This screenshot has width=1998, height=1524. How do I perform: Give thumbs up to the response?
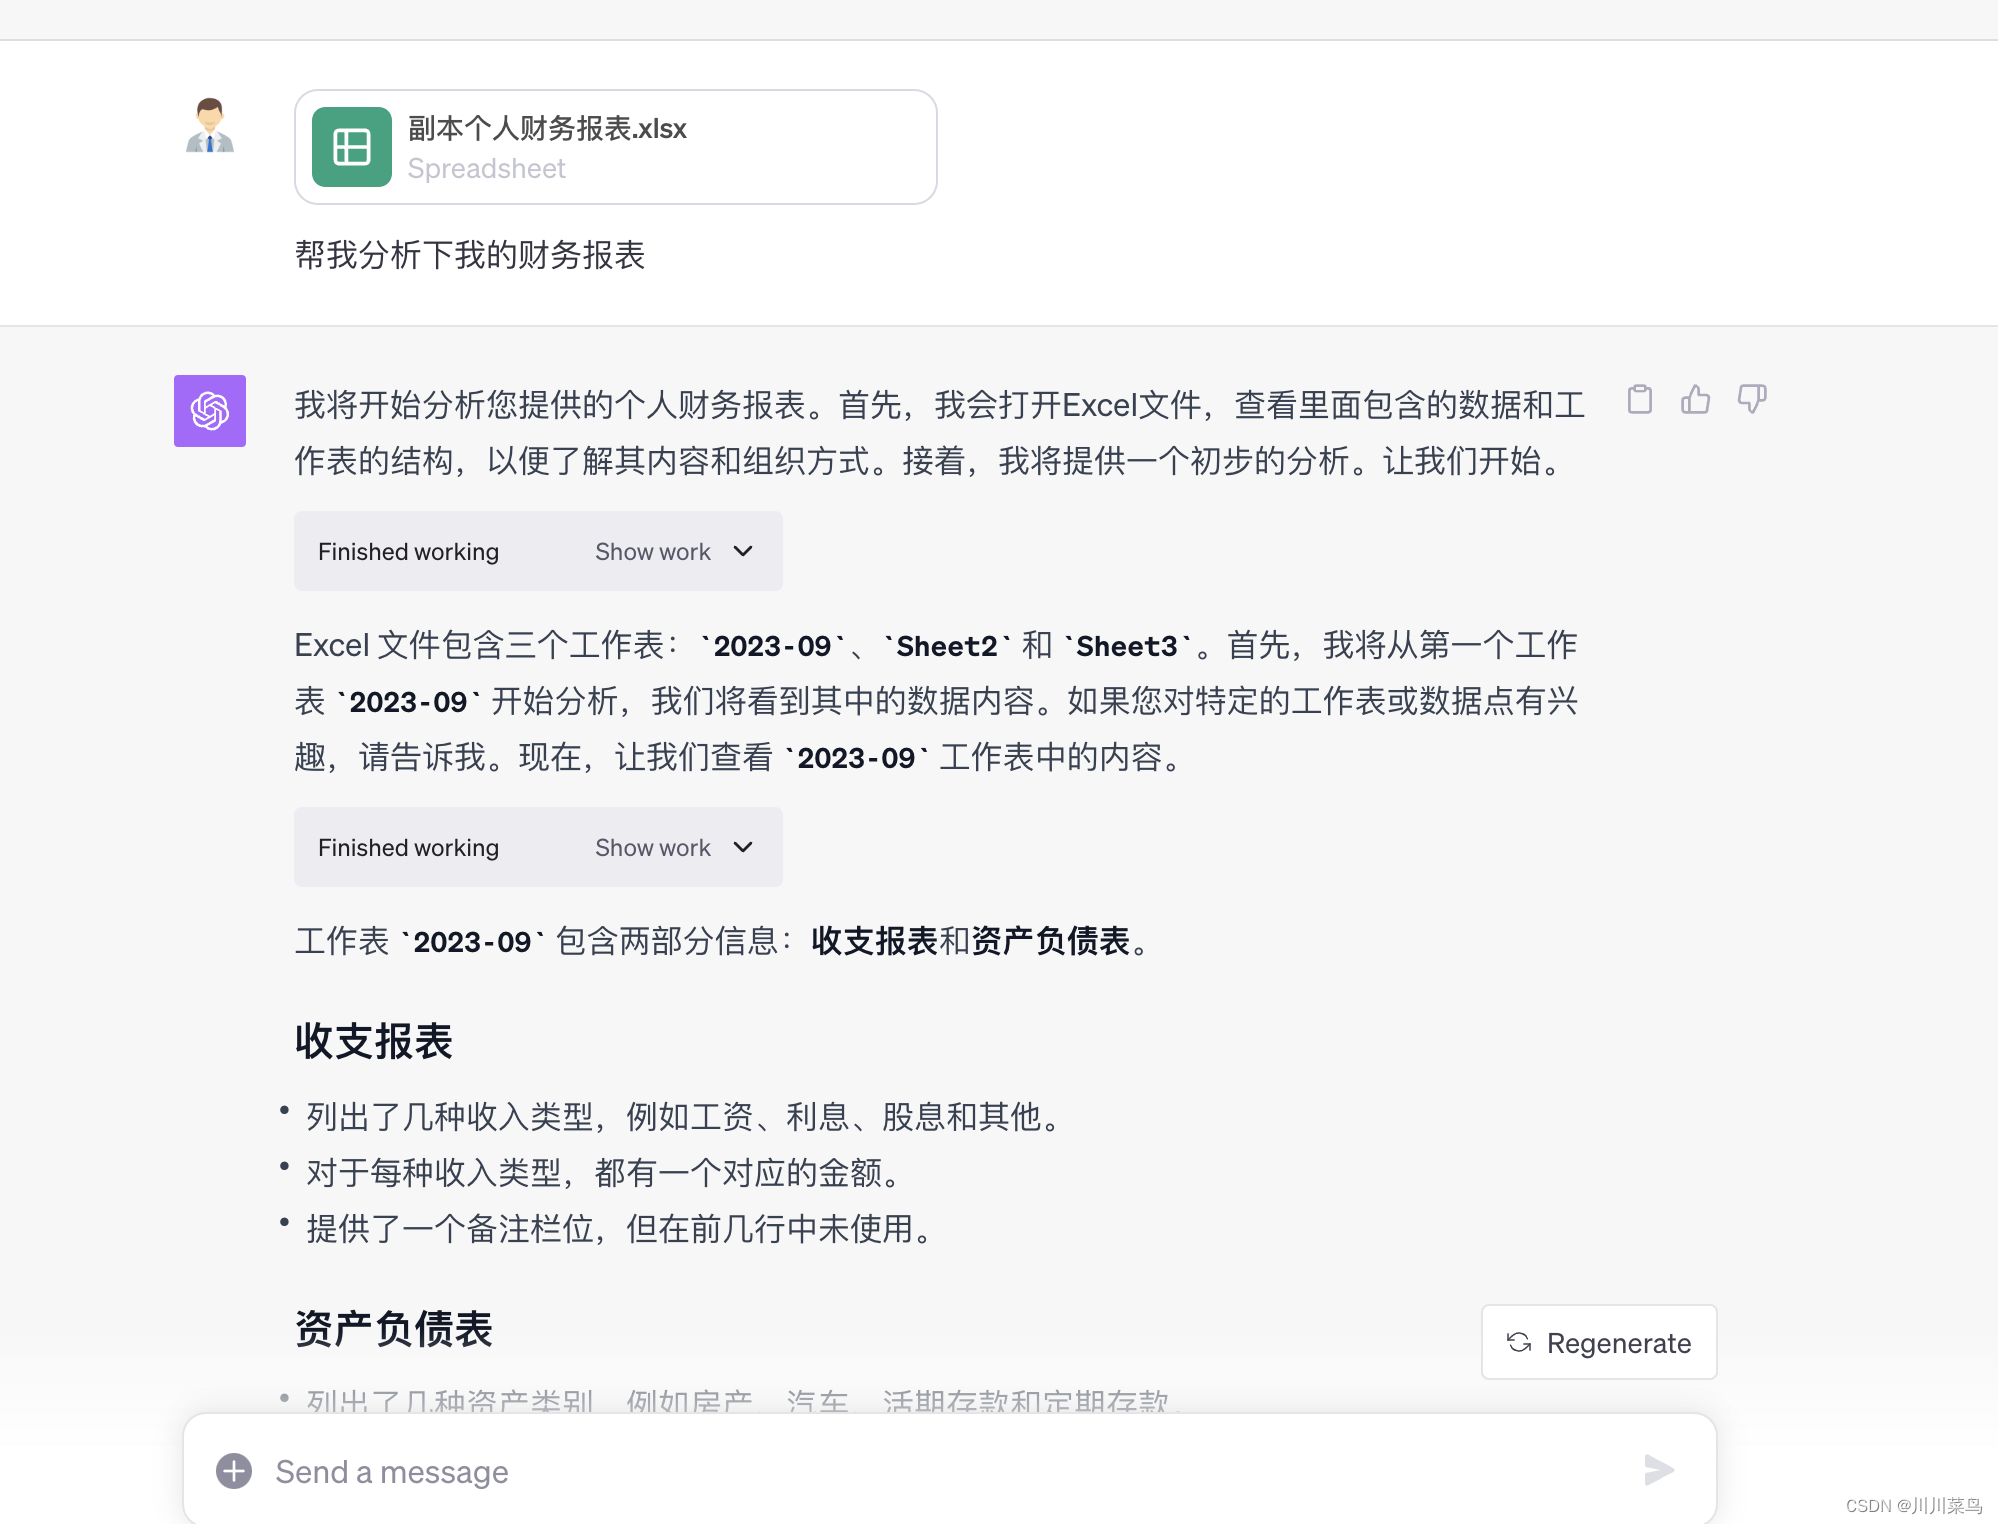click(x=1695, y=399)
